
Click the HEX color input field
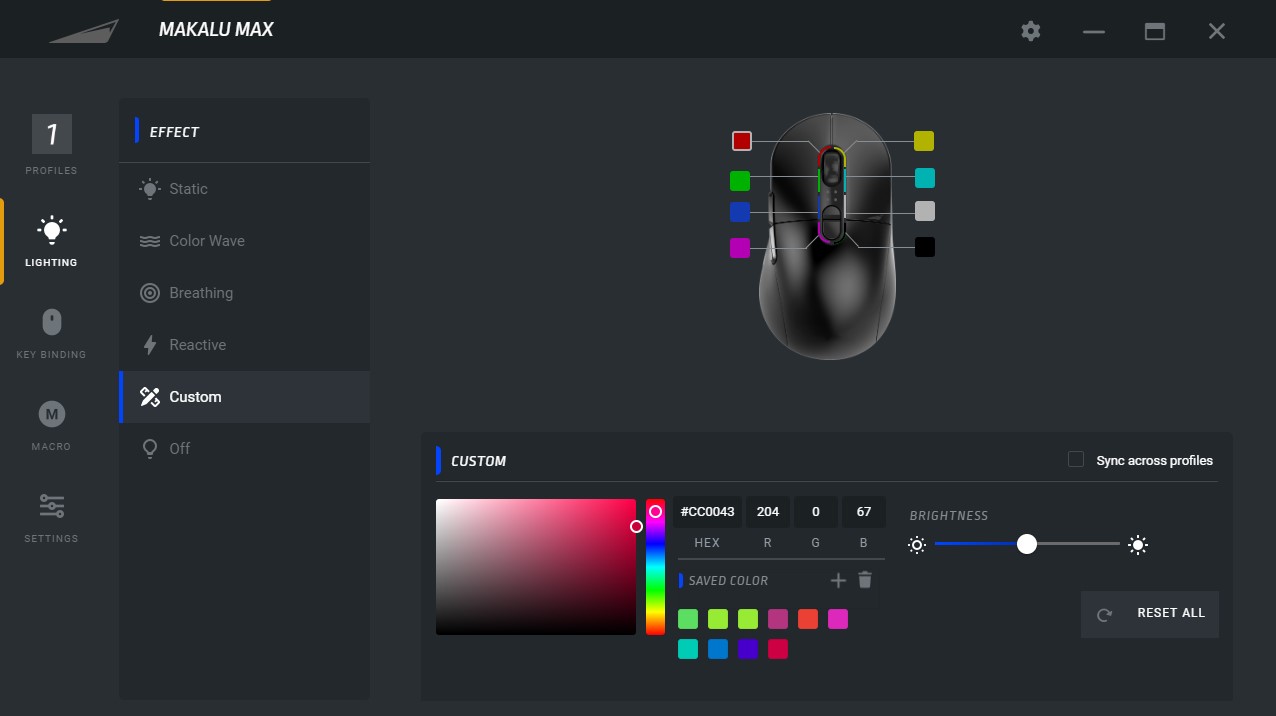[707, 512]
